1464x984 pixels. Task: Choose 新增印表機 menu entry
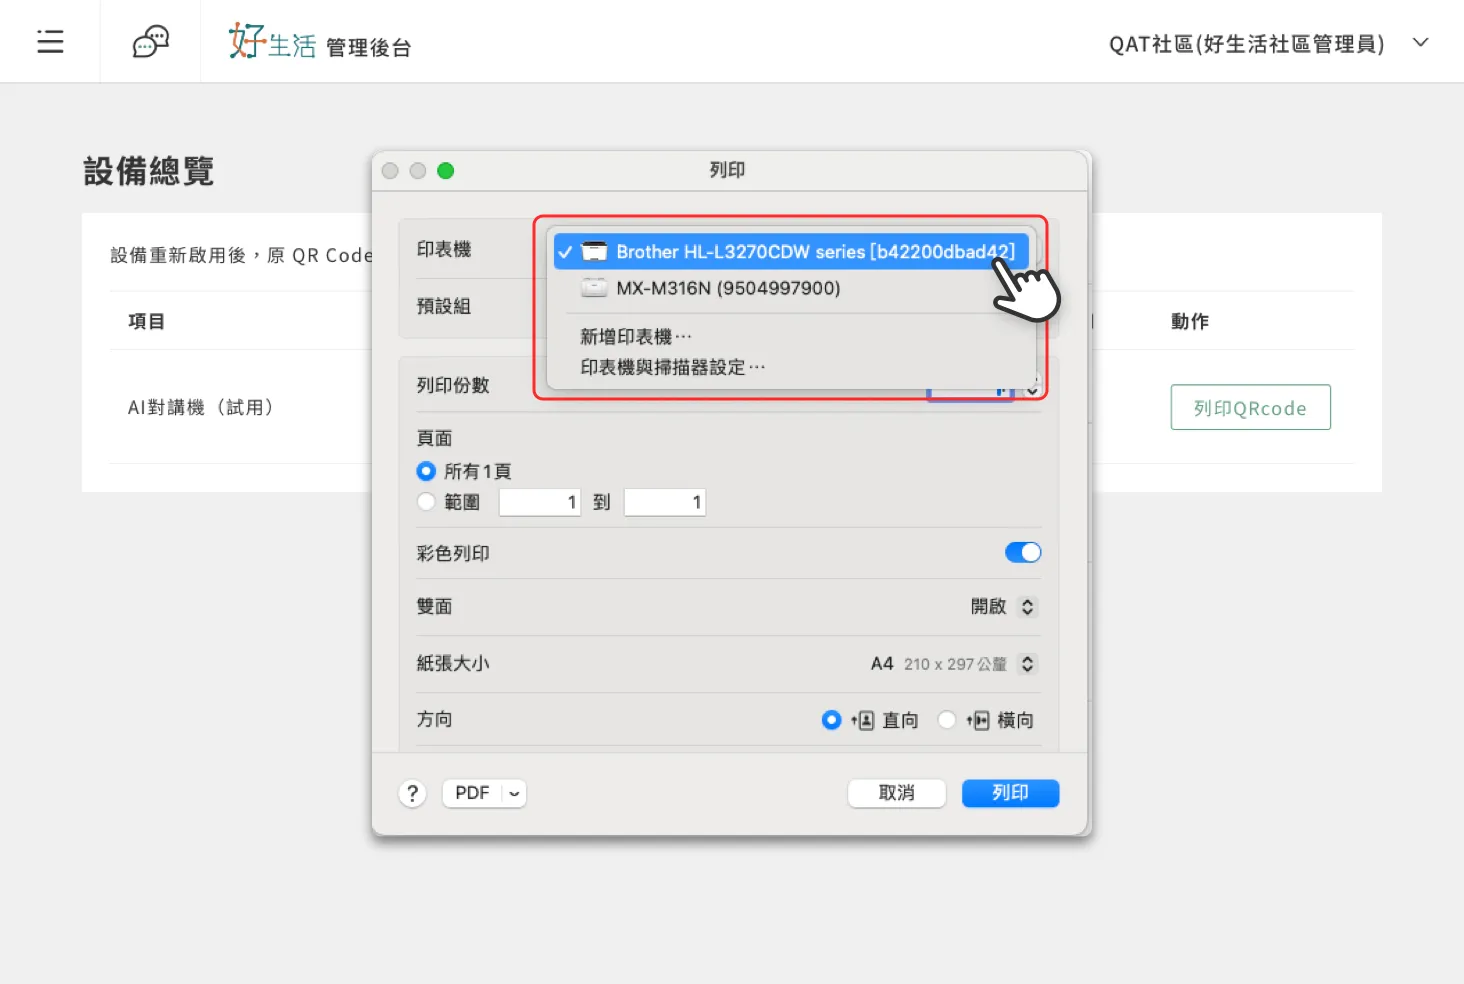(x=635, y=337)
